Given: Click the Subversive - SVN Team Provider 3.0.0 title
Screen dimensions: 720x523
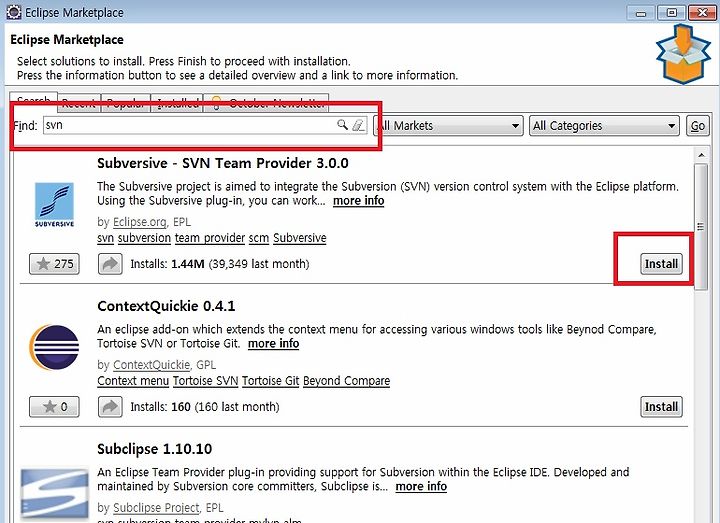Looking at the screenshot, I should [223, 163].
